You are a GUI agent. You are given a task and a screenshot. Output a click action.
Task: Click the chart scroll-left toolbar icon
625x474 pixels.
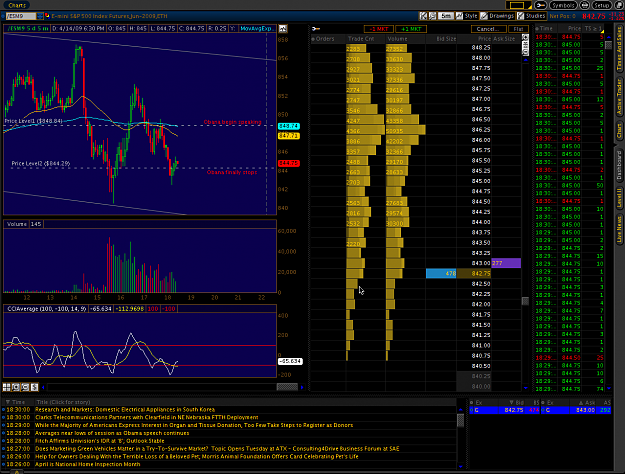click(x=423, y=16)
